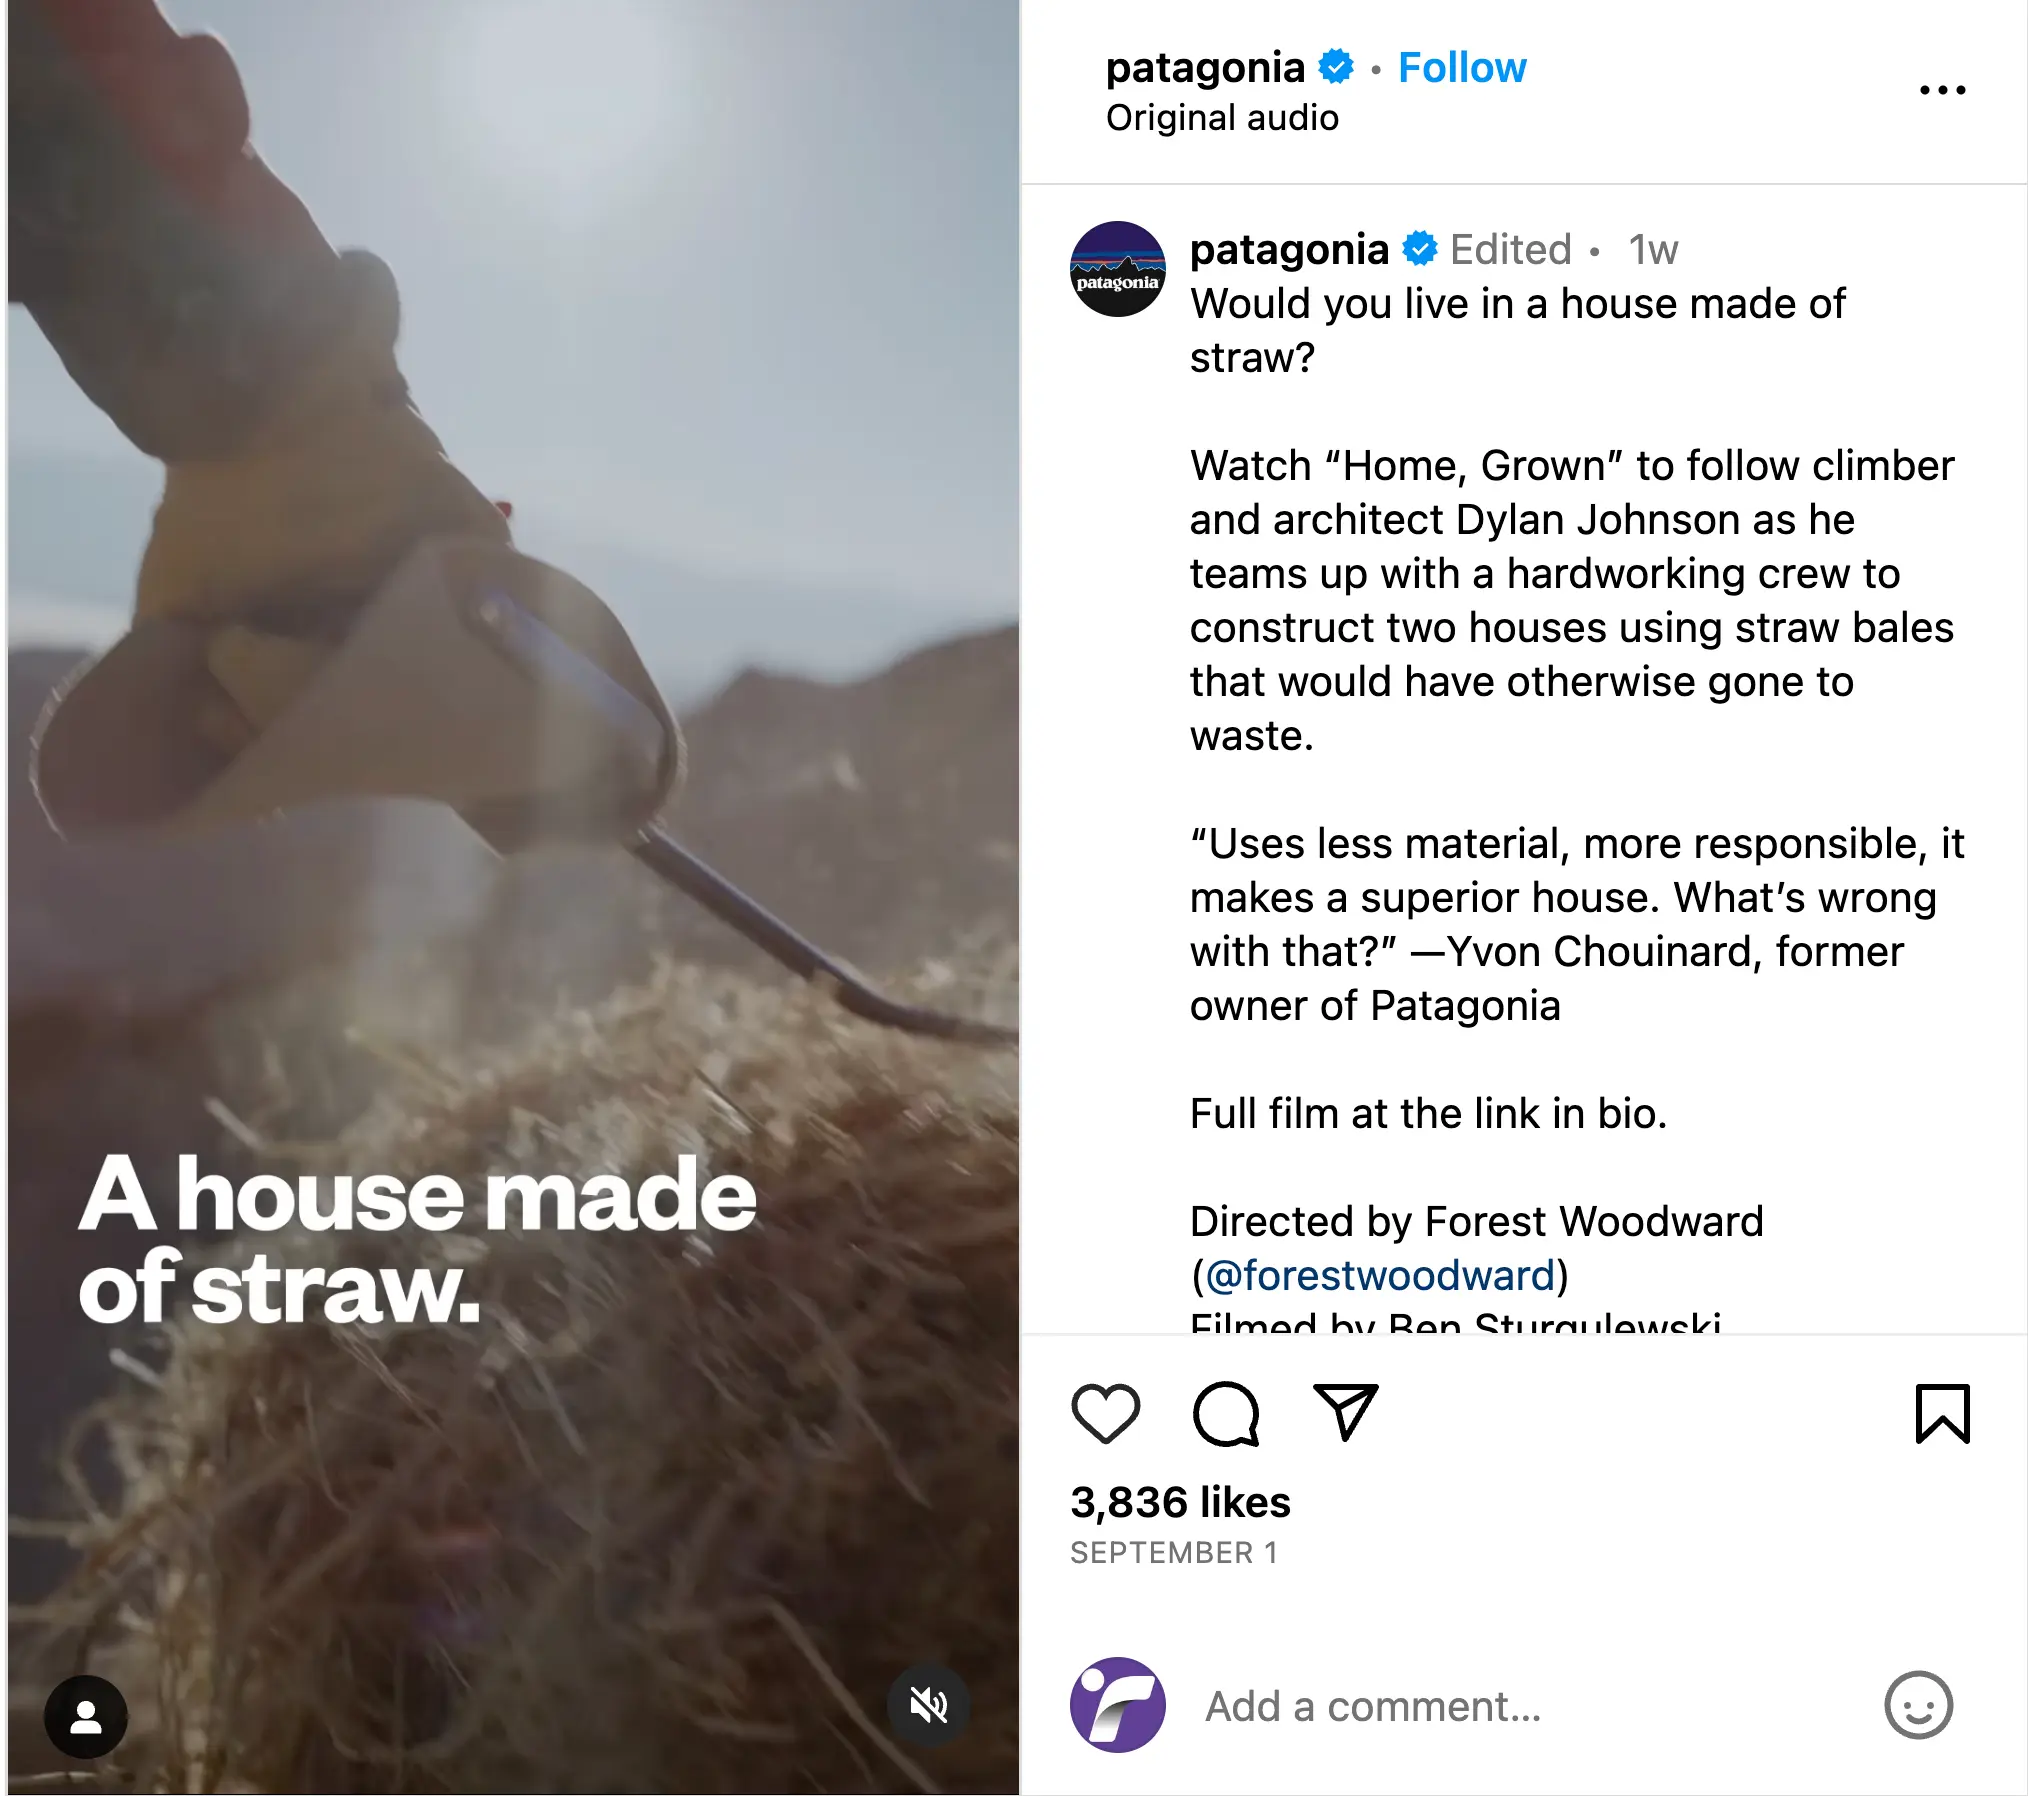The width and height of the screenshot is (2028, 1796).
Task: Save post using bookmark icon
Action: click(1942, 1413)
